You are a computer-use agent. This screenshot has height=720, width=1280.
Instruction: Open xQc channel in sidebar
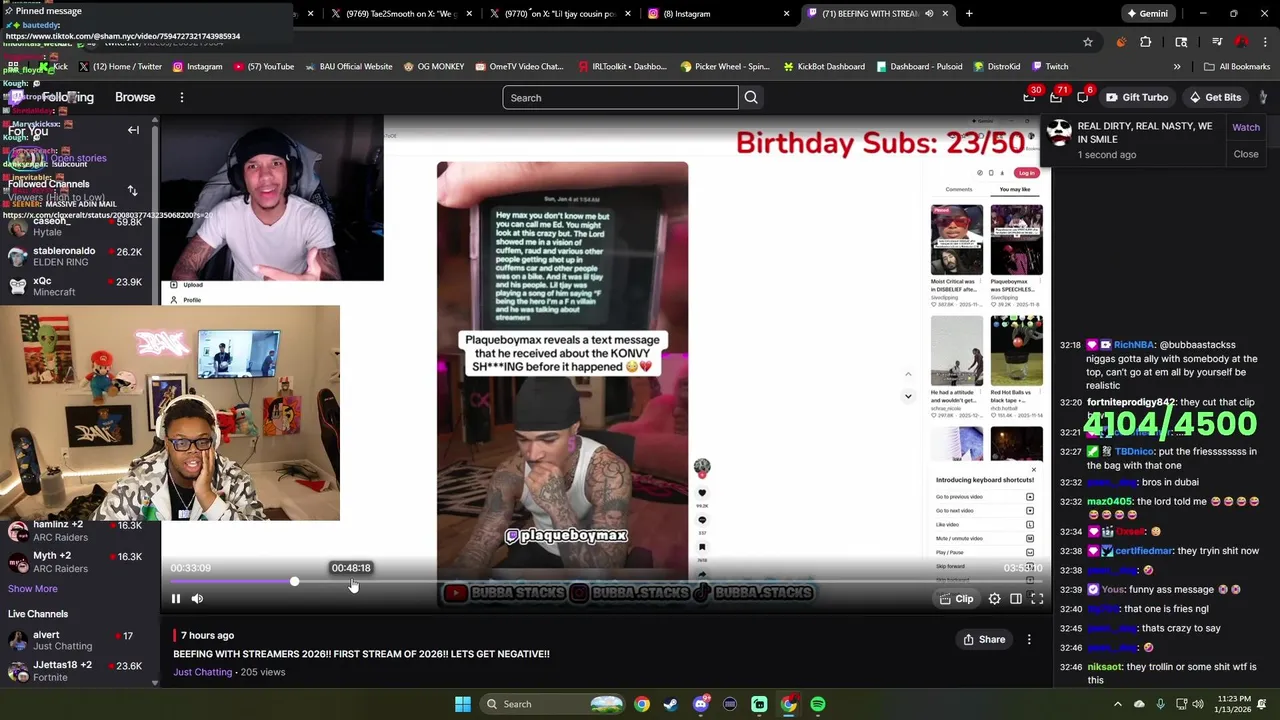(80, 287)
